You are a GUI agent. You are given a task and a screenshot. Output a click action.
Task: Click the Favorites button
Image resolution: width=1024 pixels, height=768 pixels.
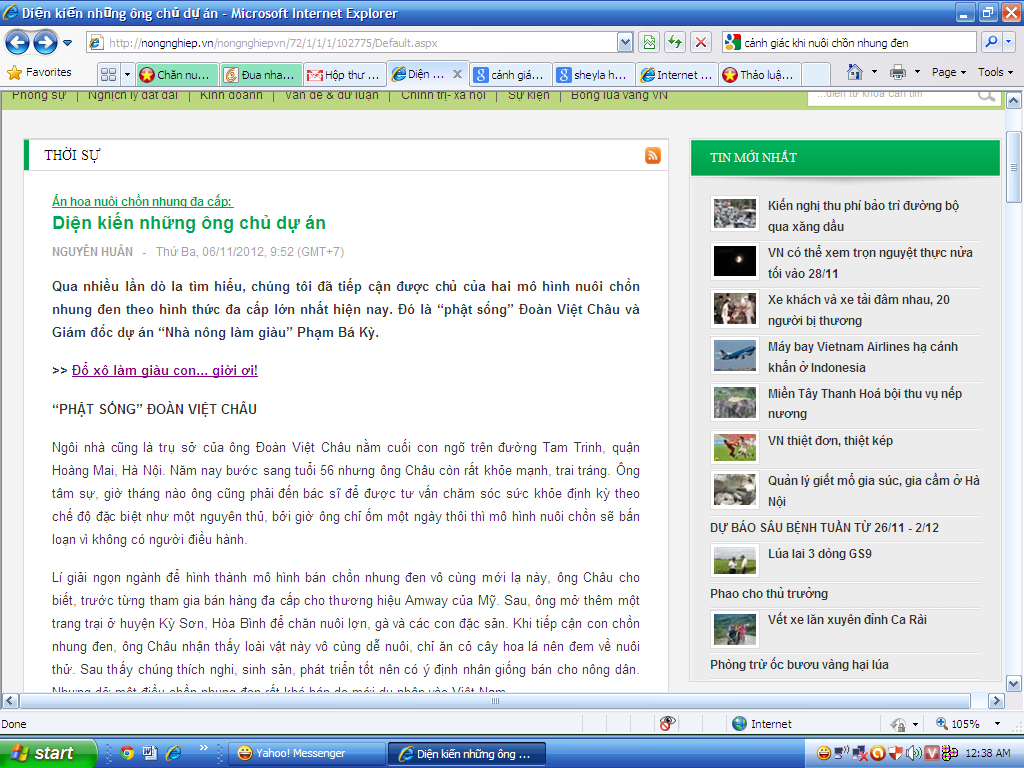pos(40,72)
